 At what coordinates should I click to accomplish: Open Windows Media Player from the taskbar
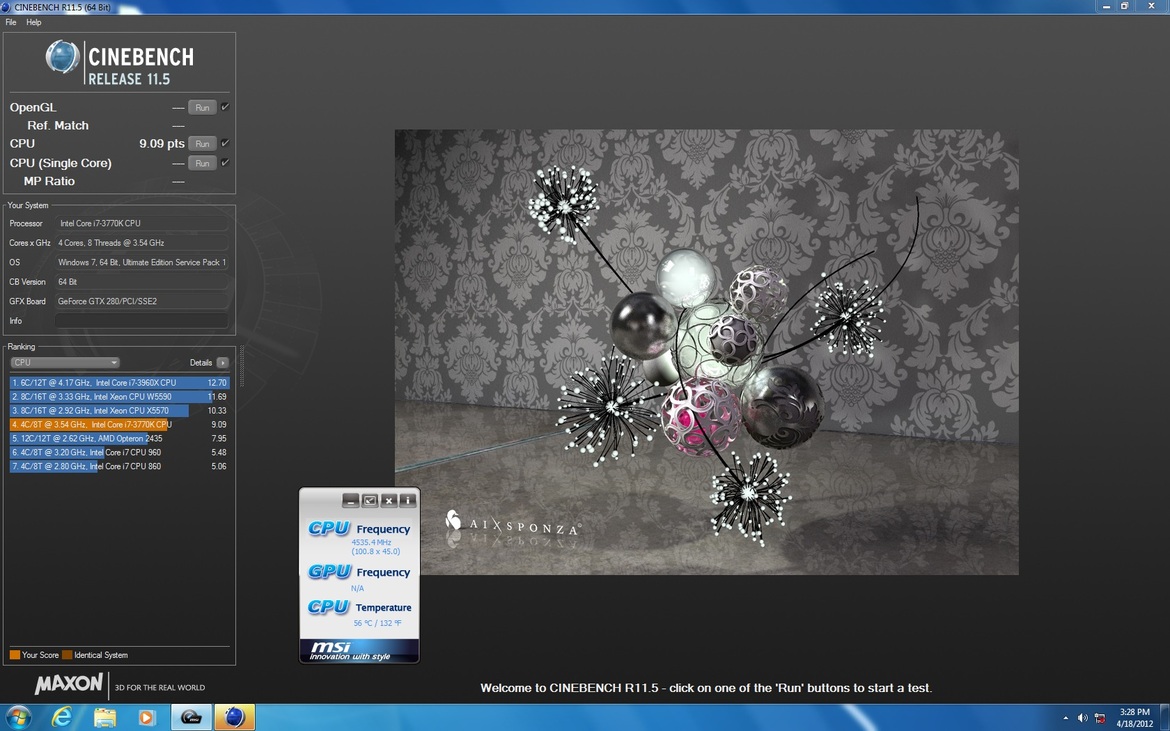click(147, 718)
